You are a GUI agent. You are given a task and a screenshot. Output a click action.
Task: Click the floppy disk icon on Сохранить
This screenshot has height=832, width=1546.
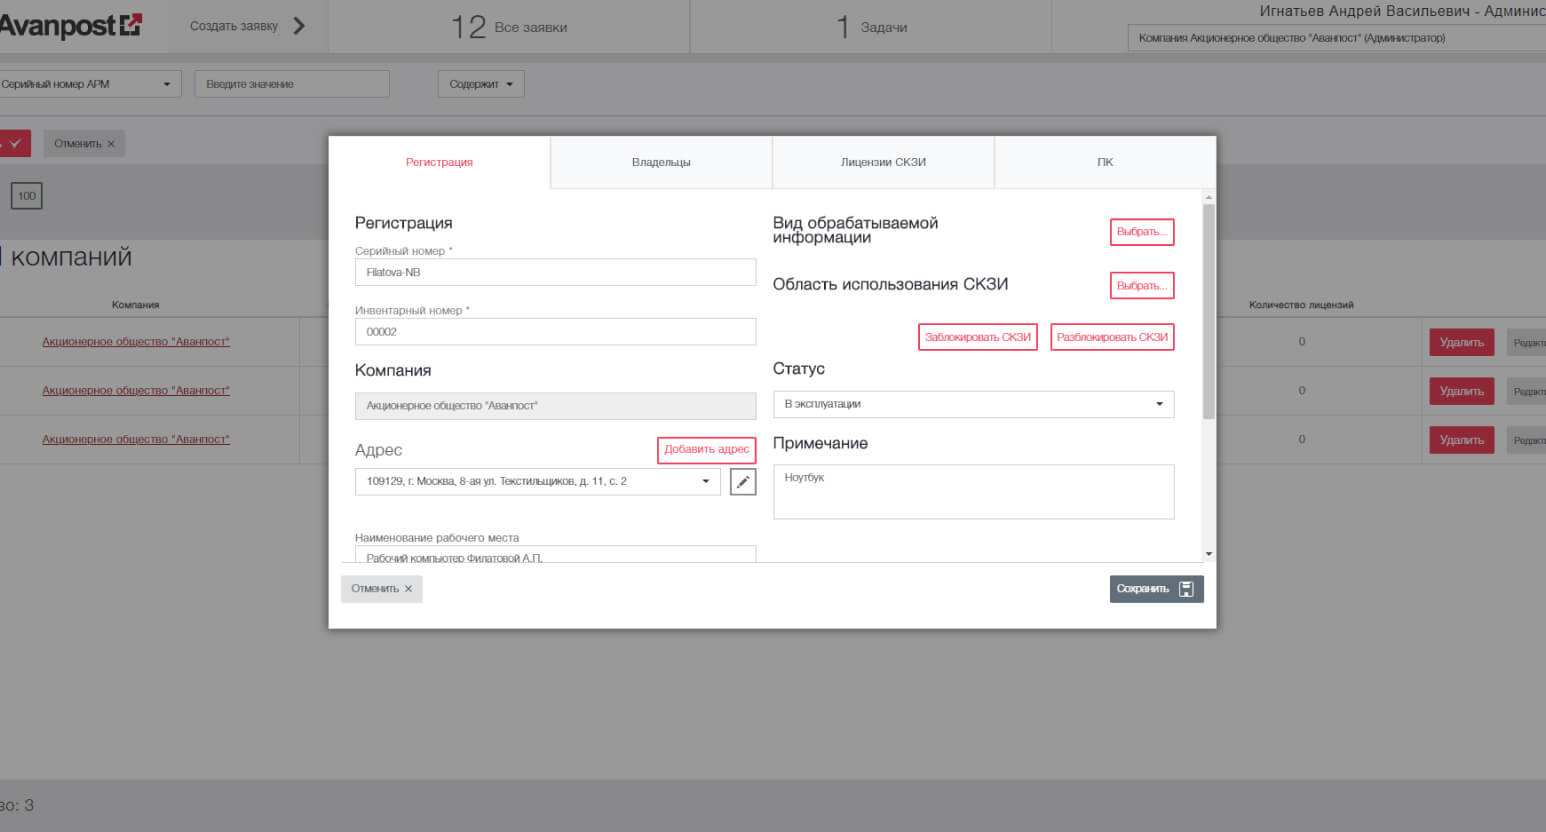click(x=1186, y=589)
